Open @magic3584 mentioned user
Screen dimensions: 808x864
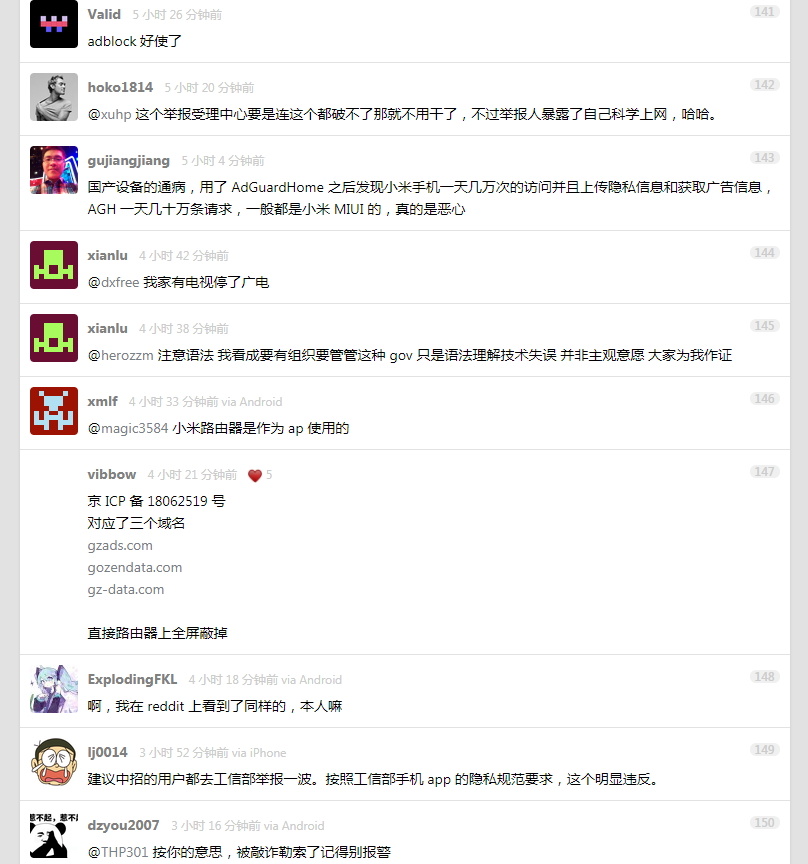point(128,428)
